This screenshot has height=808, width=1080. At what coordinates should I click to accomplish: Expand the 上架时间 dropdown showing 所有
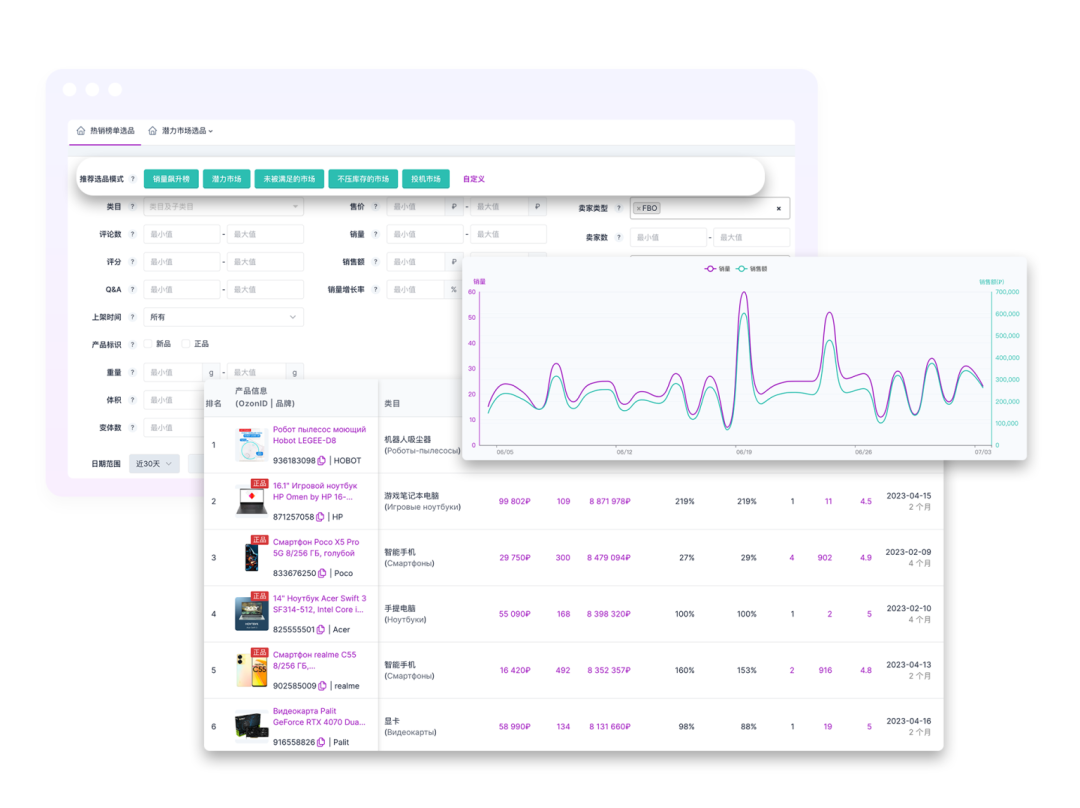click(x=223, y=317)
